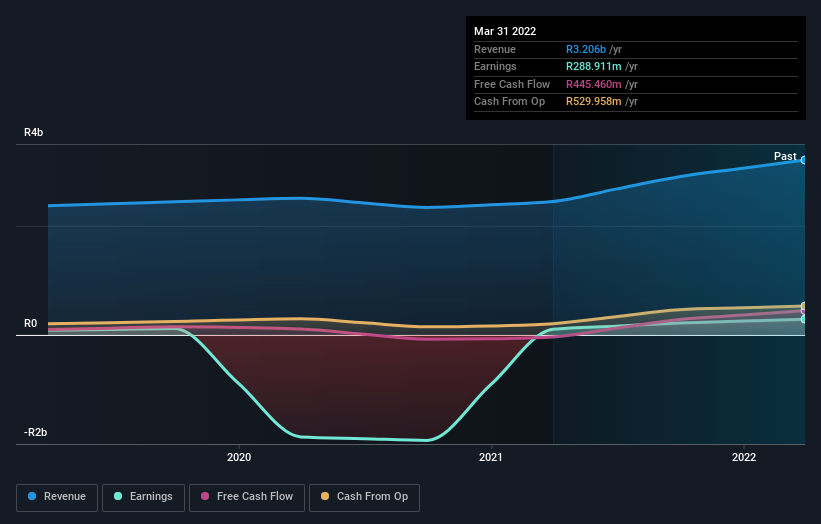
Task: Select the Revenue endpoint marker on chart
Action: [x=804, y=160]
